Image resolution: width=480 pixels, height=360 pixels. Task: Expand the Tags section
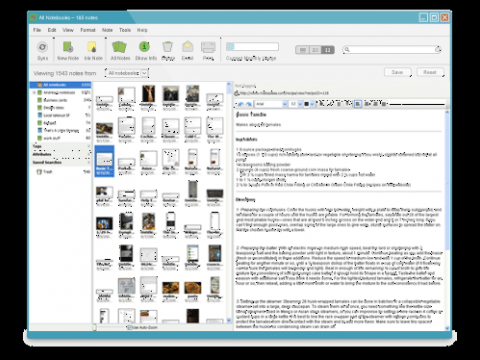pyautogui.click(x=61, y=146)
